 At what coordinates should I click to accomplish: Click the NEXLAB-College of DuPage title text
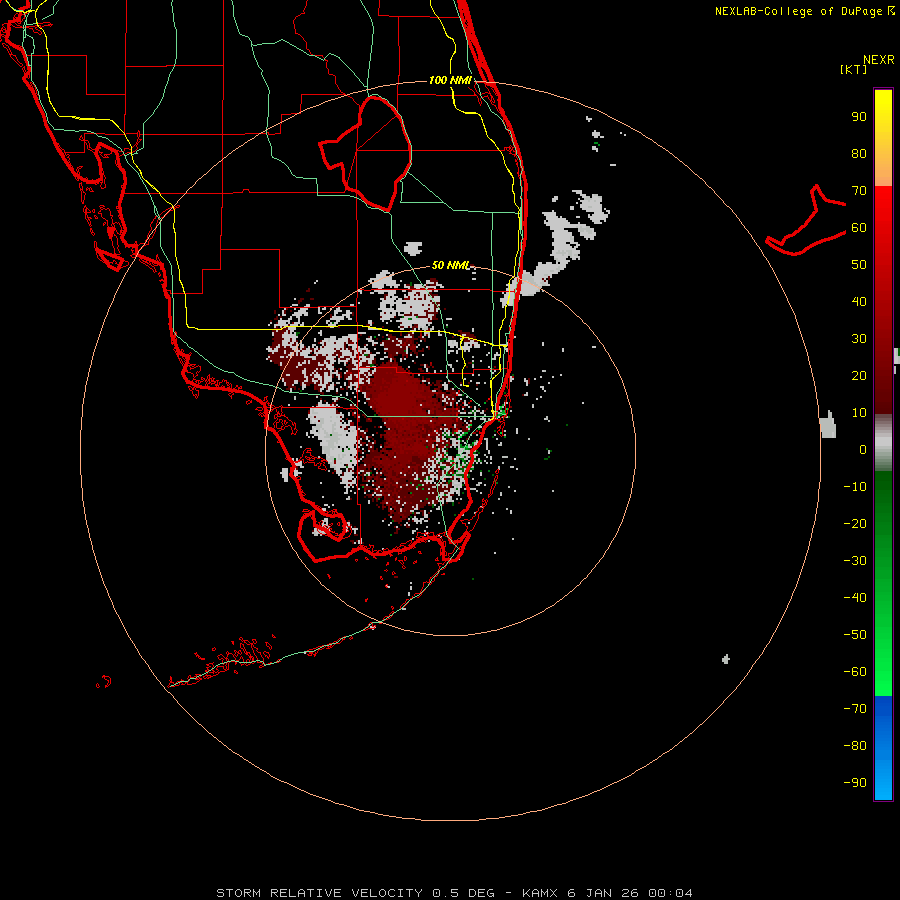[x=798, y=11]
